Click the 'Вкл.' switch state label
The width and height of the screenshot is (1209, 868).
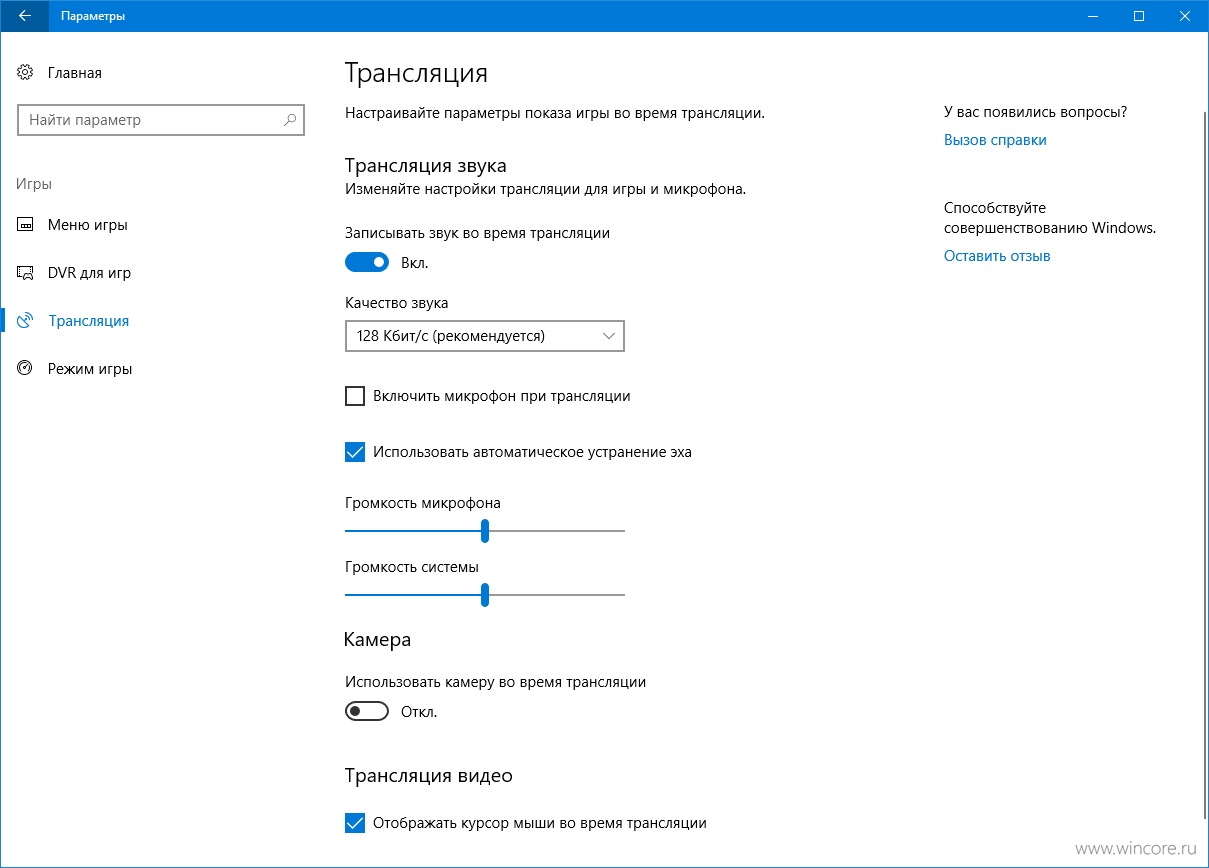(414, 263)
